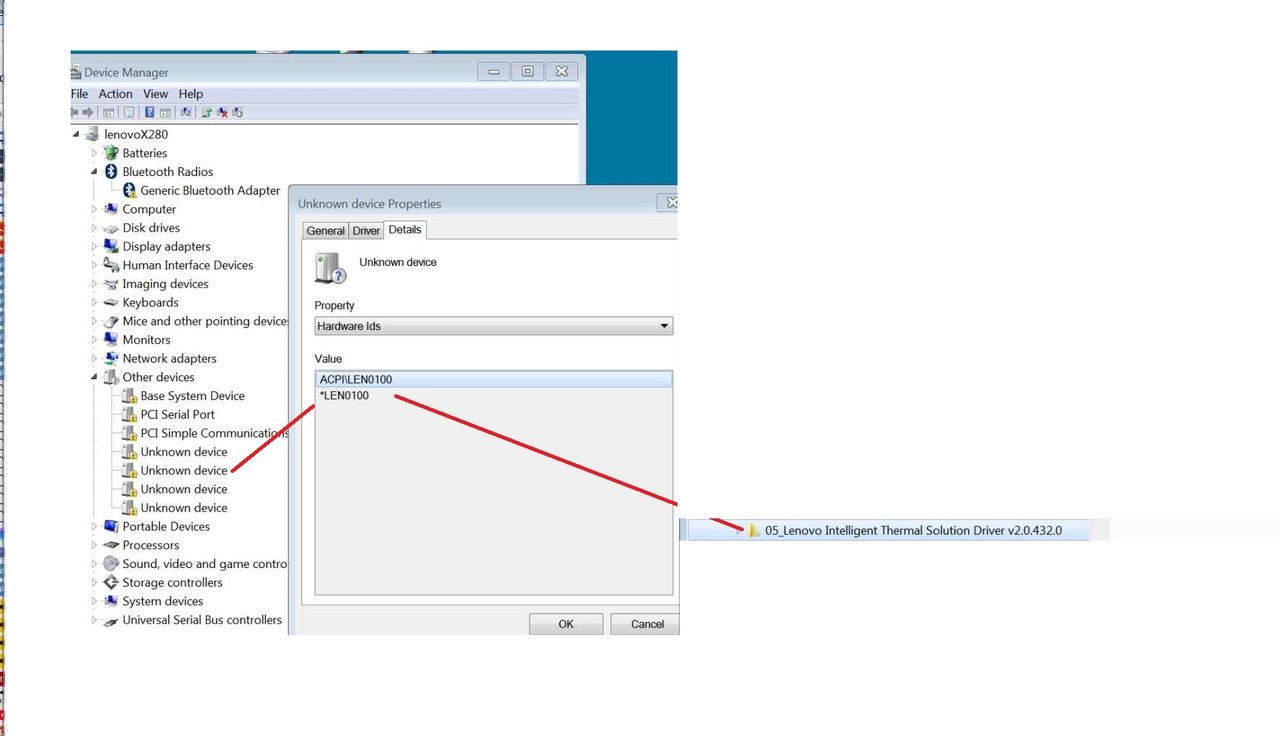The image size is (1280, 736).
Task: Collapse the Bluetooth Radios category
Action: click(x=95, y=172)
